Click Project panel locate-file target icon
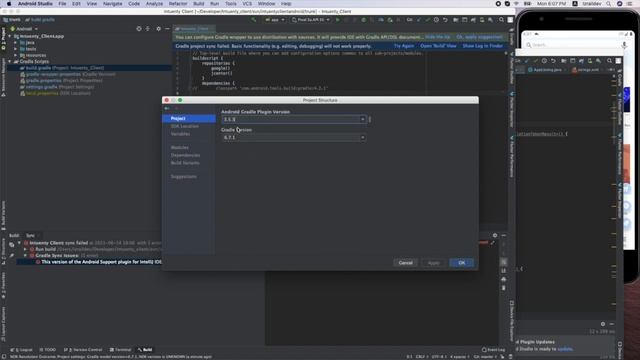The height and width of the screenshot is (360, 640). click(x=139, y=29)
